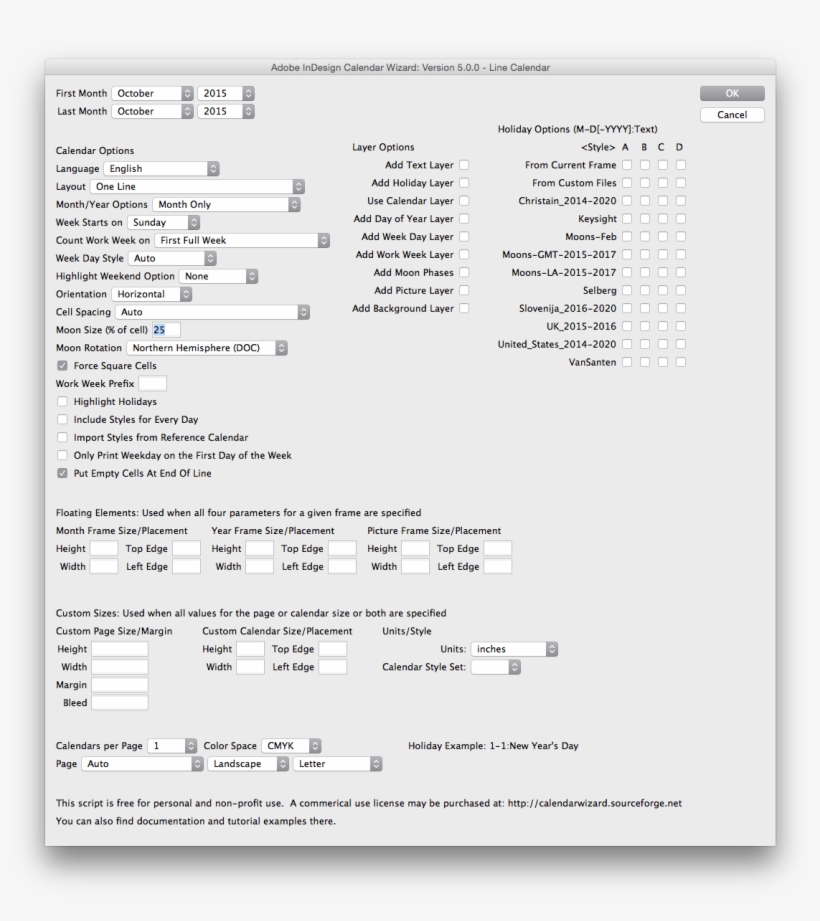Uncheck Force Square Cells

click(x=62, y=365)
